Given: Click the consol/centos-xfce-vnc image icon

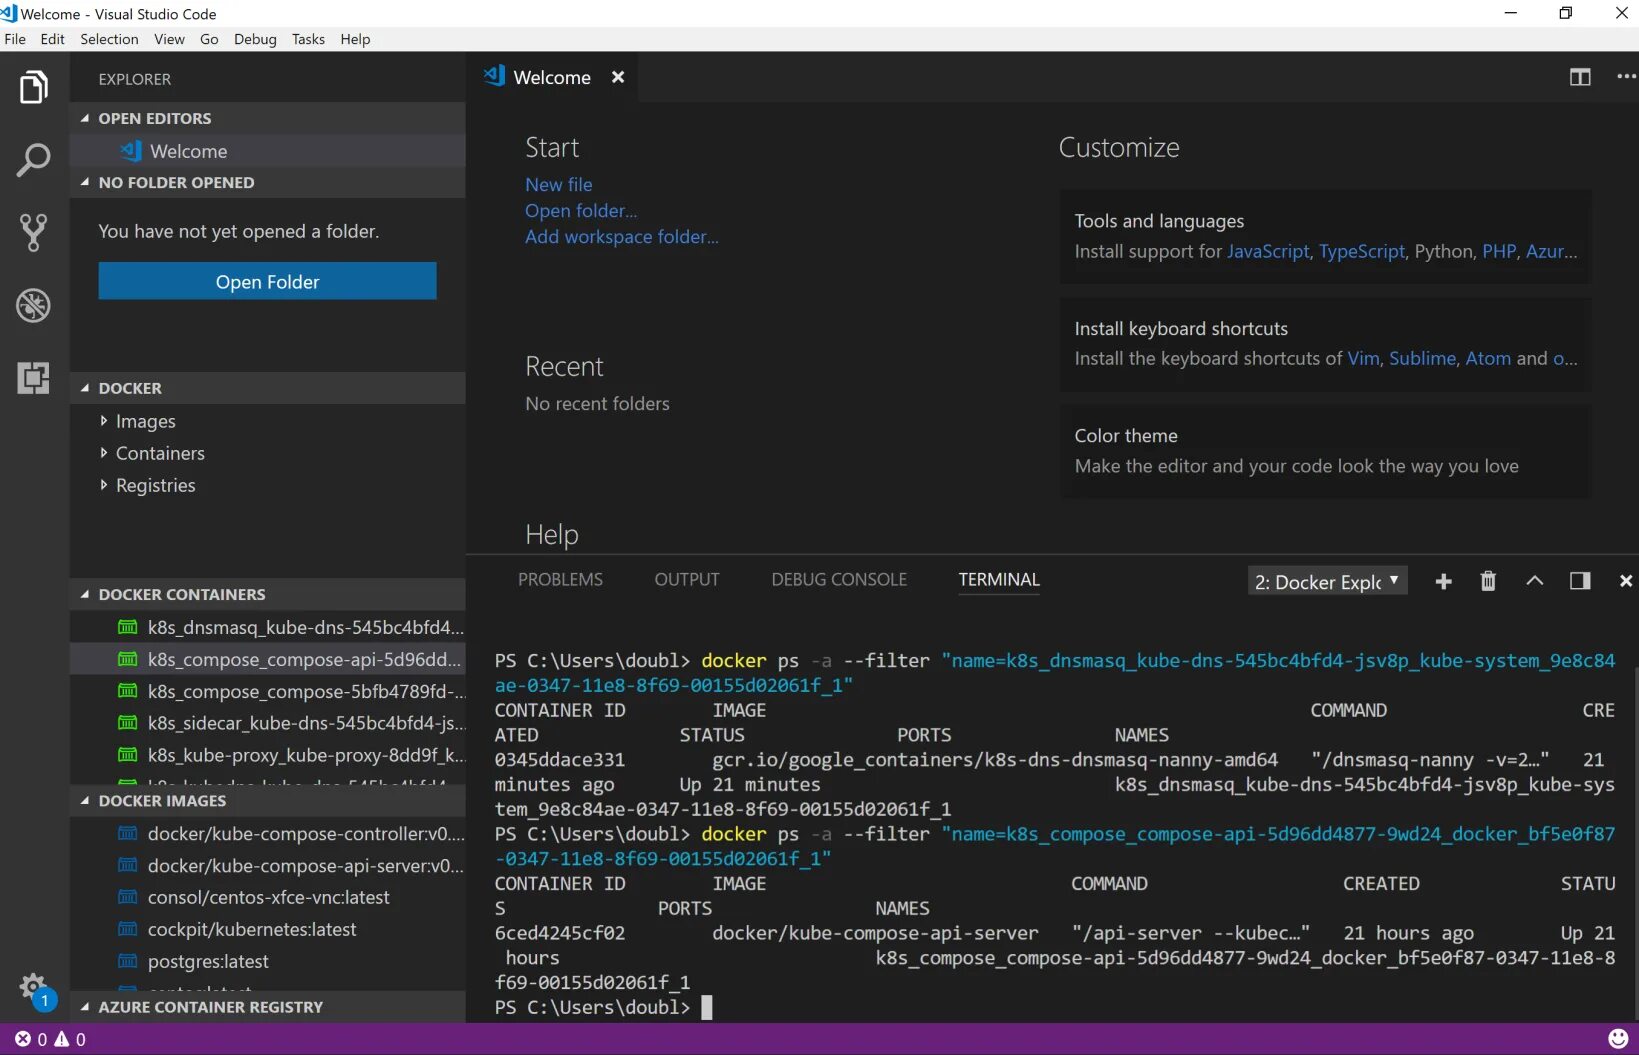Looking at the screenshot, I should coord(128,897).
